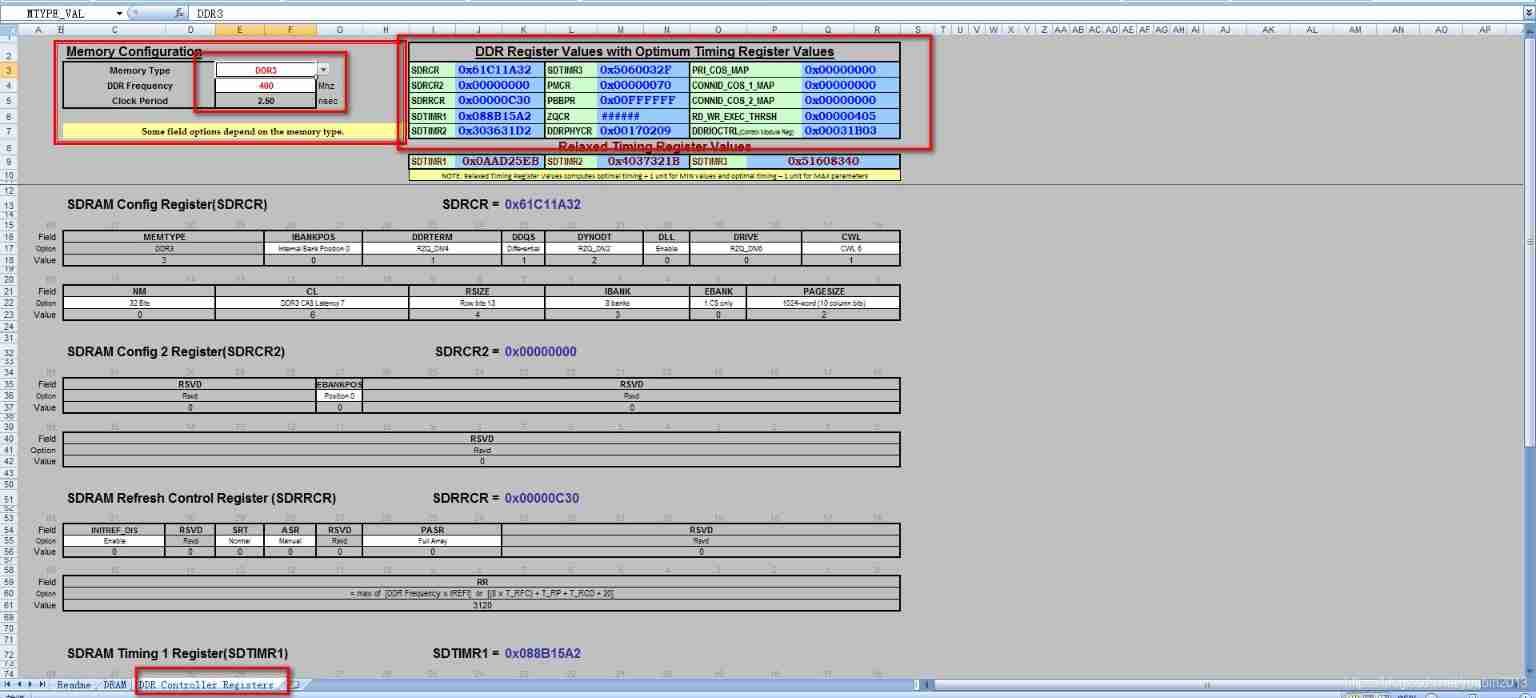Click the row 13 header

tap(8, 204)
